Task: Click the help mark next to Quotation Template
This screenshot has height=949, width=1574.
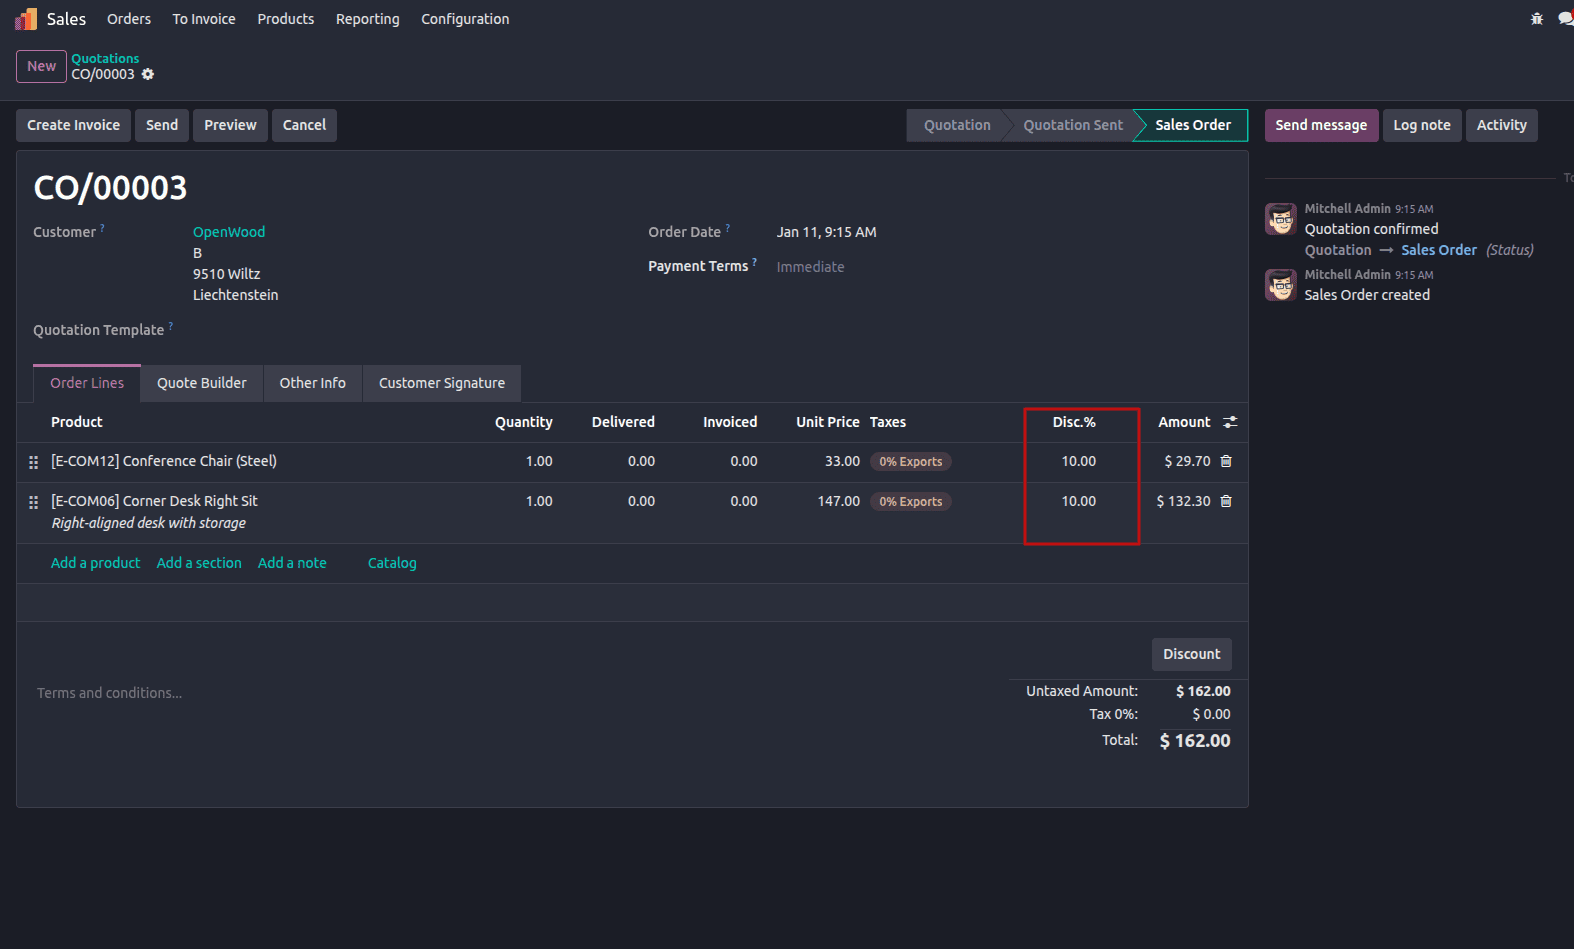Action: tap(170, 326)
